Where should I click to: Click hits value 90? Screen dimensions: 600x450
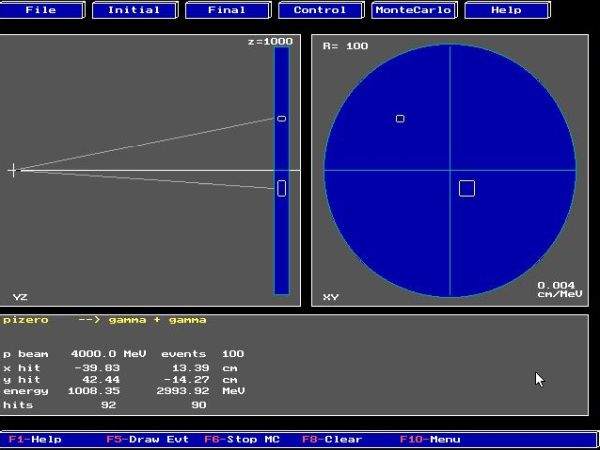199,405
